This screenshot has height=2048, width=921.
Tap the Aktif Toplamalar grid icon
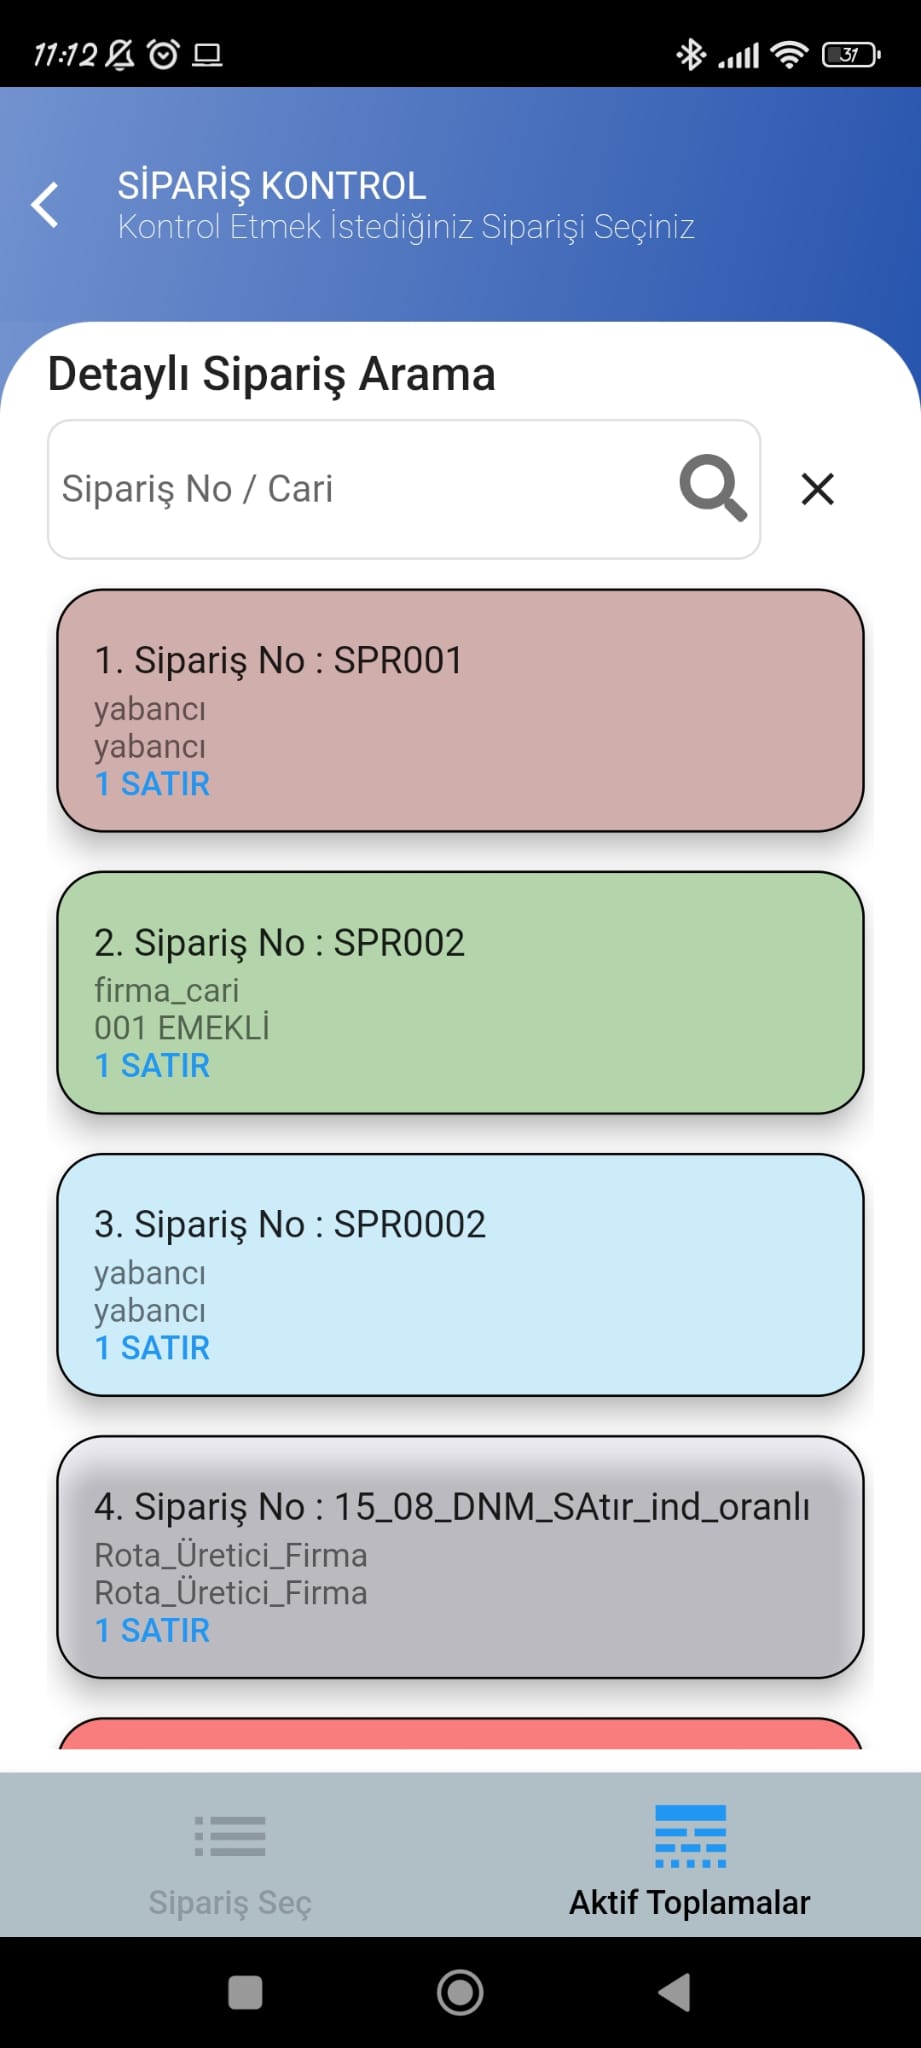[x=690, y=1836]
